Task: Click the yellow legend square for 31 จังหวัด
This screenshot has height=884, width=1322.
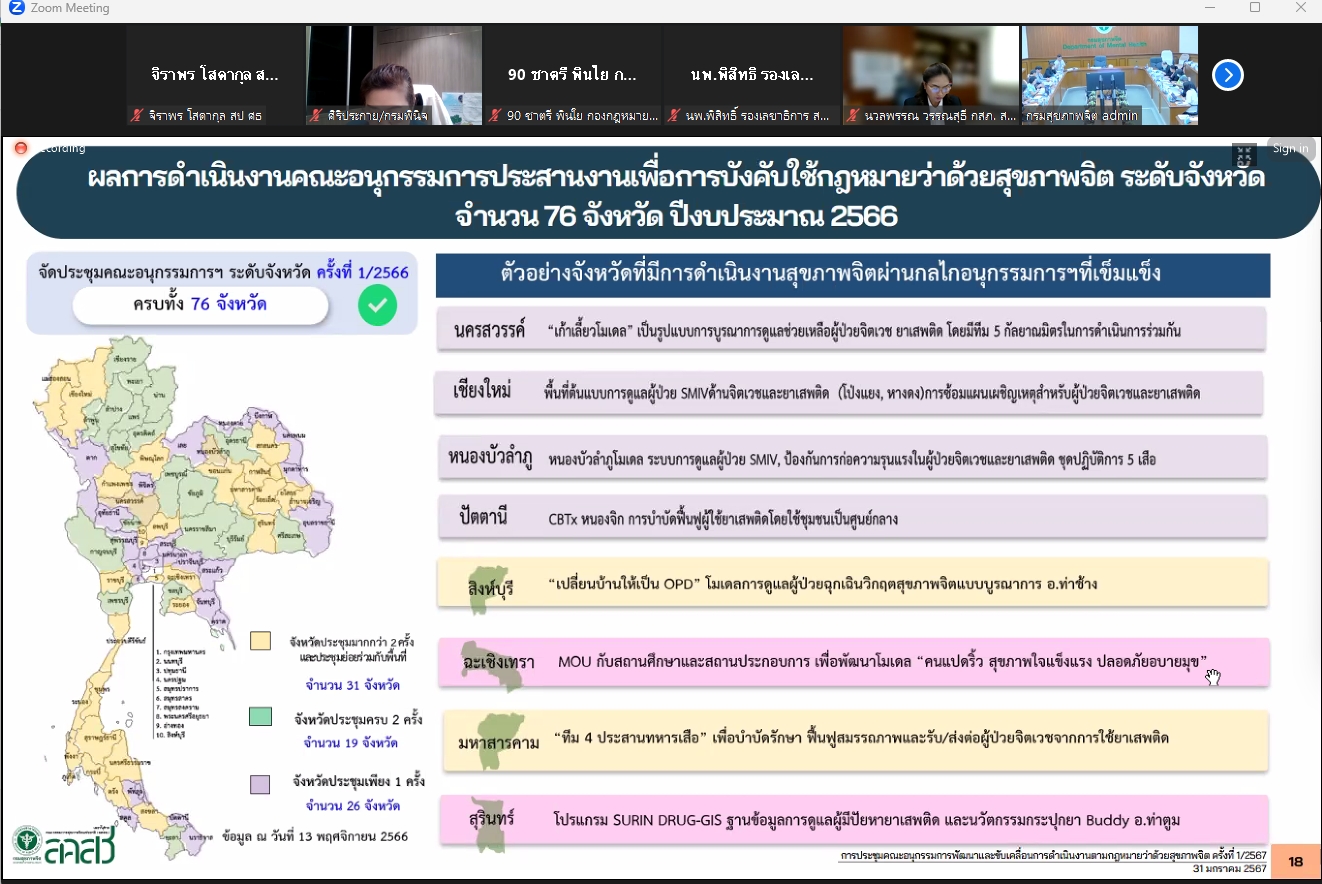Action: (x=261, y=641)
